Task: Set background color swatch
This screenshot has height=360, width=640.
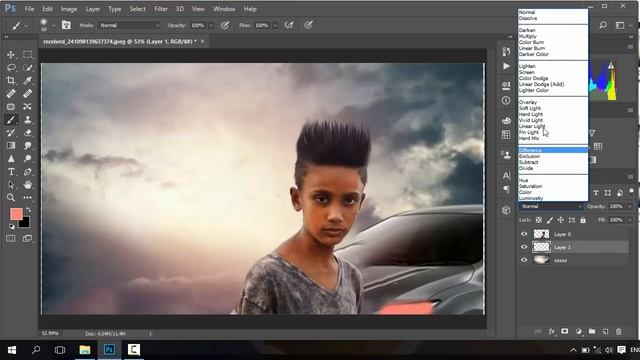Action: (x=26, y=223)
